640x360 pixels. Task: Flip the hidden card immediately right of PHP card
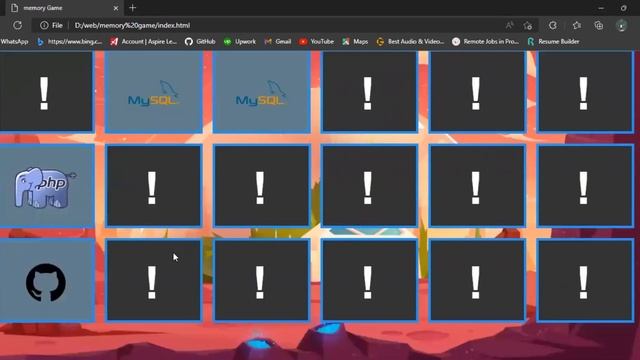(x=154, y=186)
